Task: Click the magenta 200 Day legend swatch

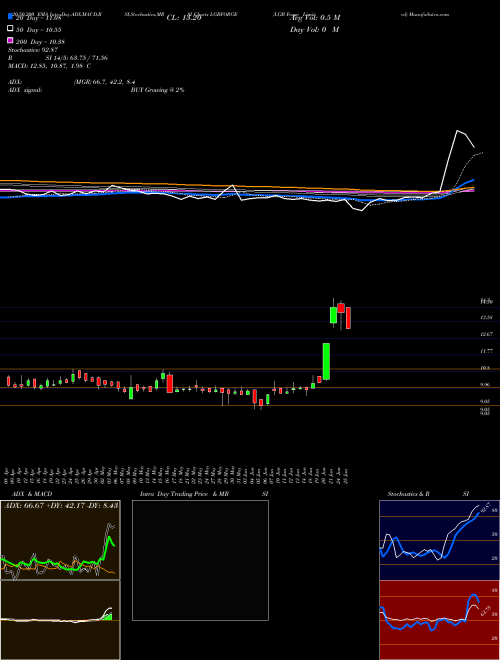Action: pos(11,40)
